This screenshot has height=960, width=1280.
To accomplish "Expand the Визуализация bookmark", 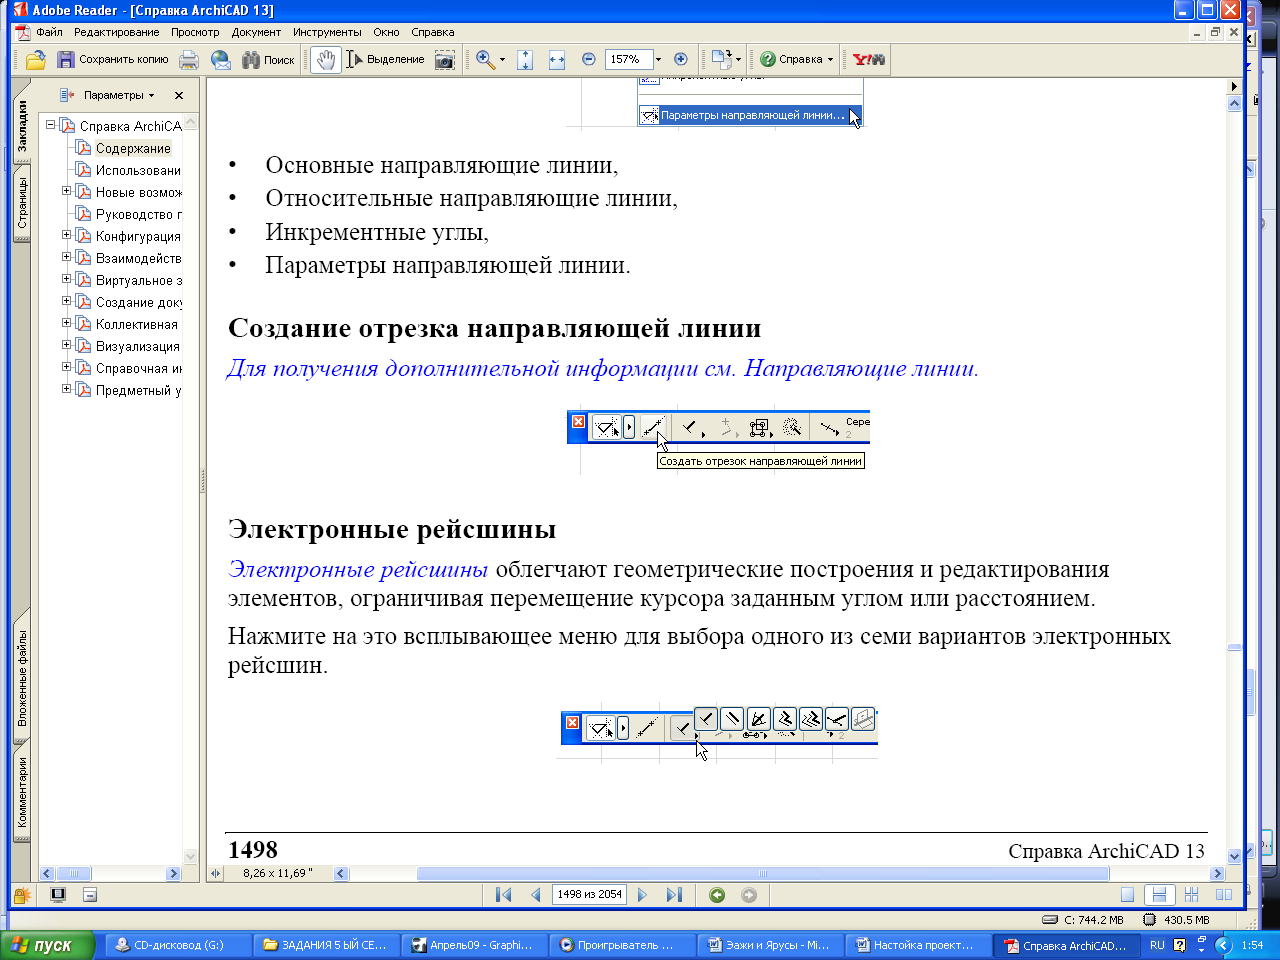I will pyautogui.click(x=67, y=345).
